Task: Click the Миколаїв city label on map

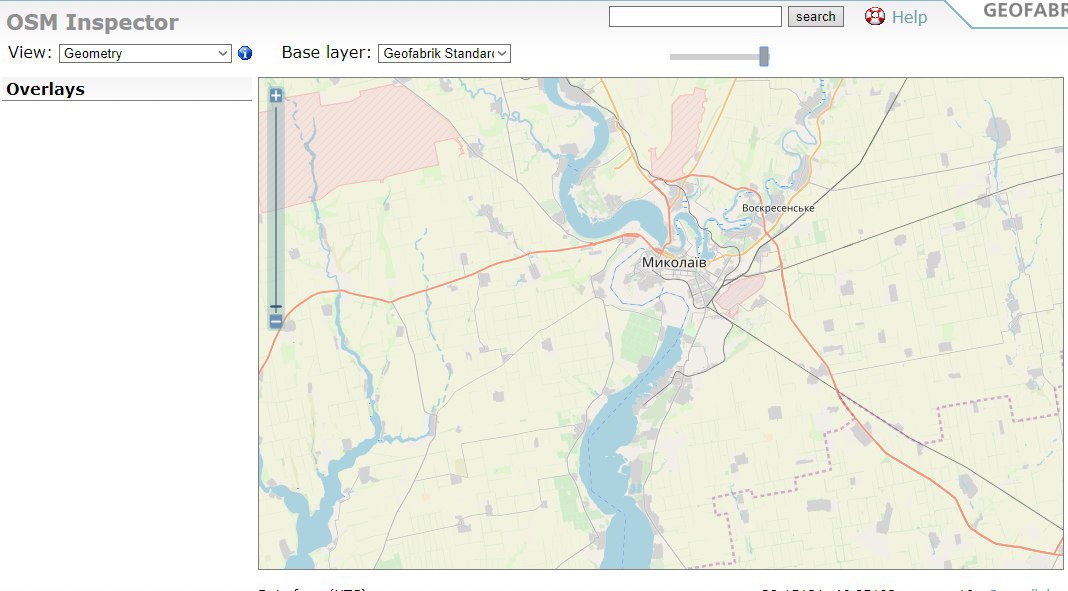Action: coord(674,262)
